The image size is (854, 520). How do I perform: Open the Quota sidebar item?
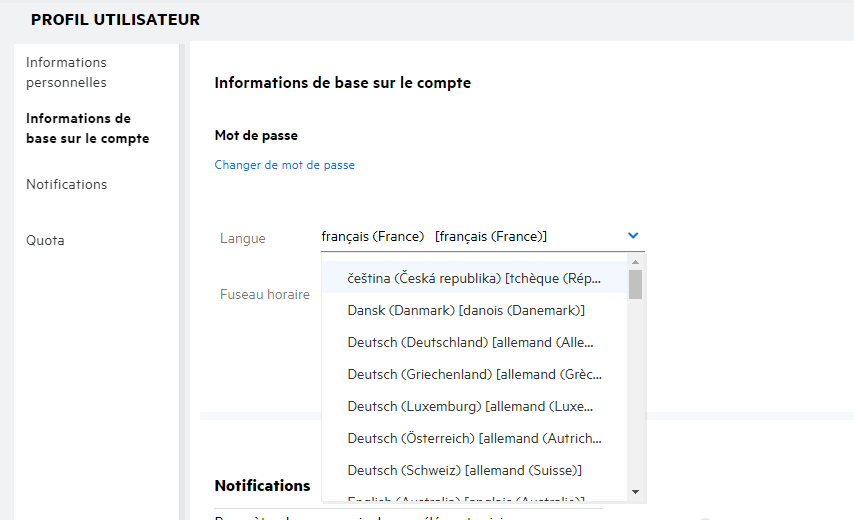tap(45, 240)
